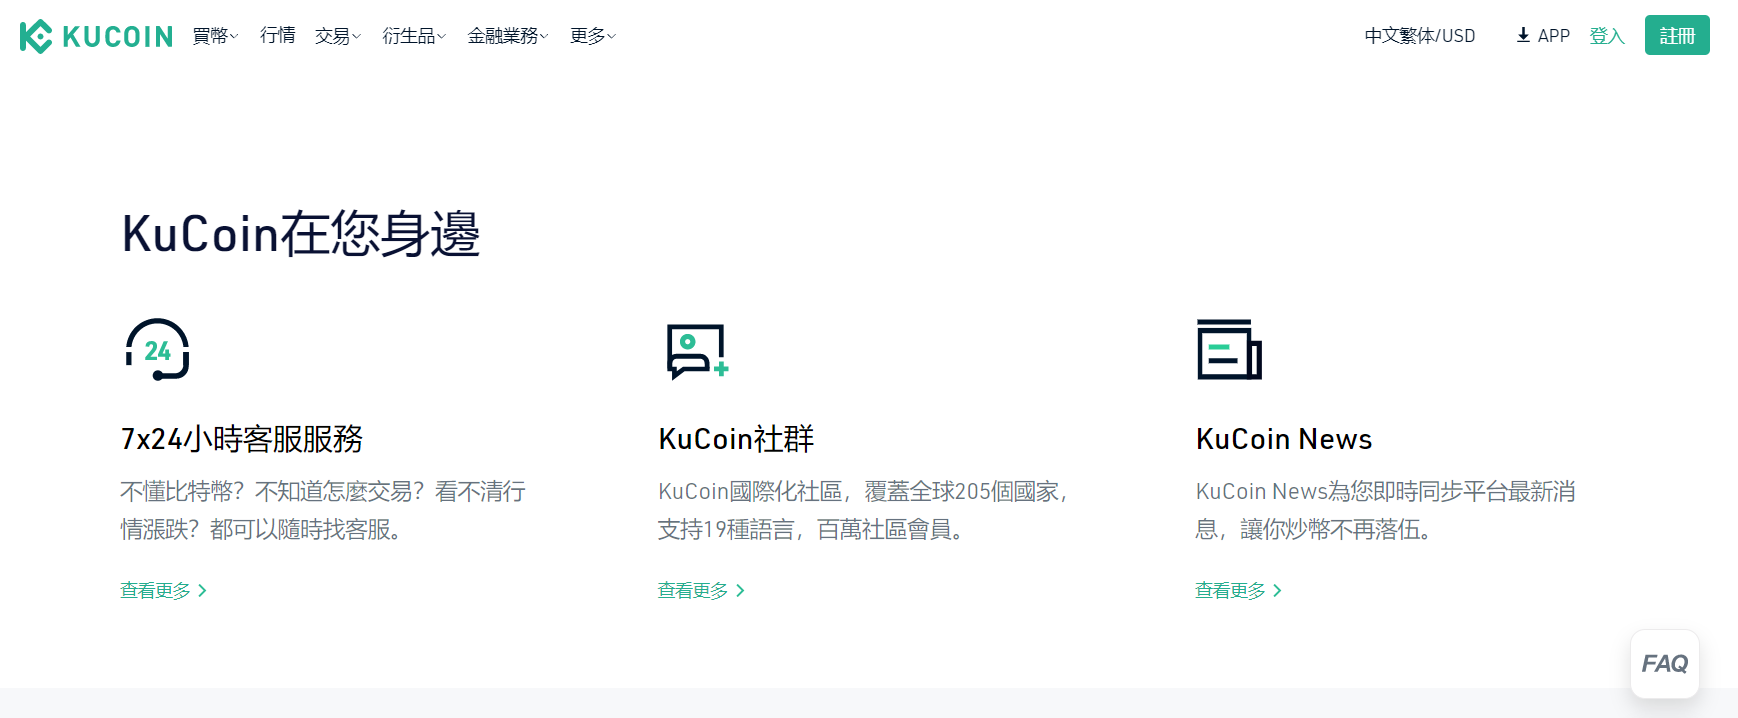Click 查看更多 under KuCoin社群
The height and width of the screenshot is (718, 1738).
pyautogui.click(x=701, y=590)
